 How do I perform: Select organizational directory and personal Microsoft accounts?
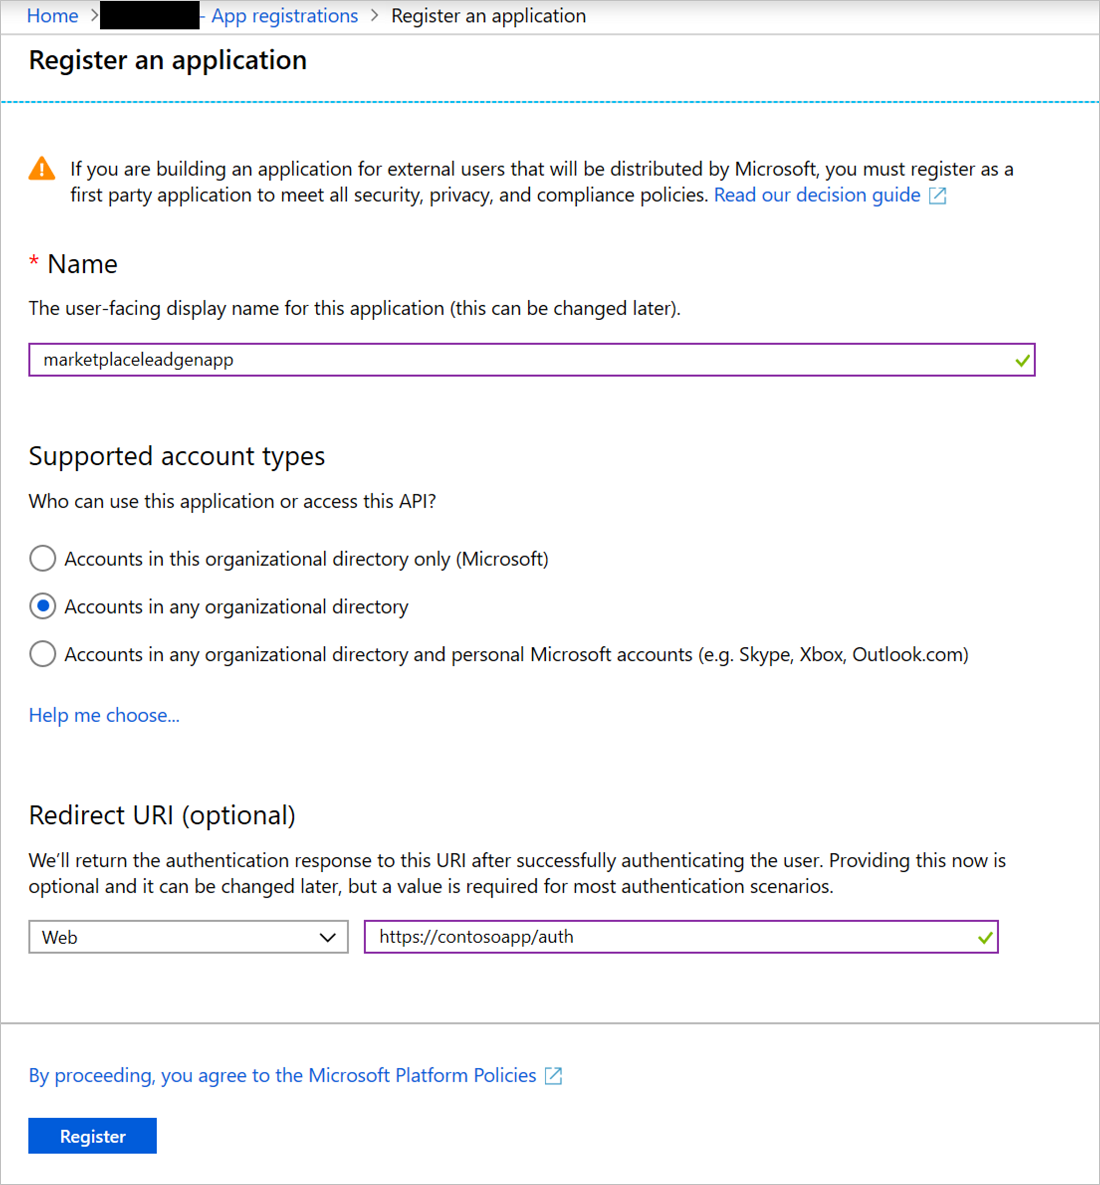pyautogui.click(x=43, y=654)
